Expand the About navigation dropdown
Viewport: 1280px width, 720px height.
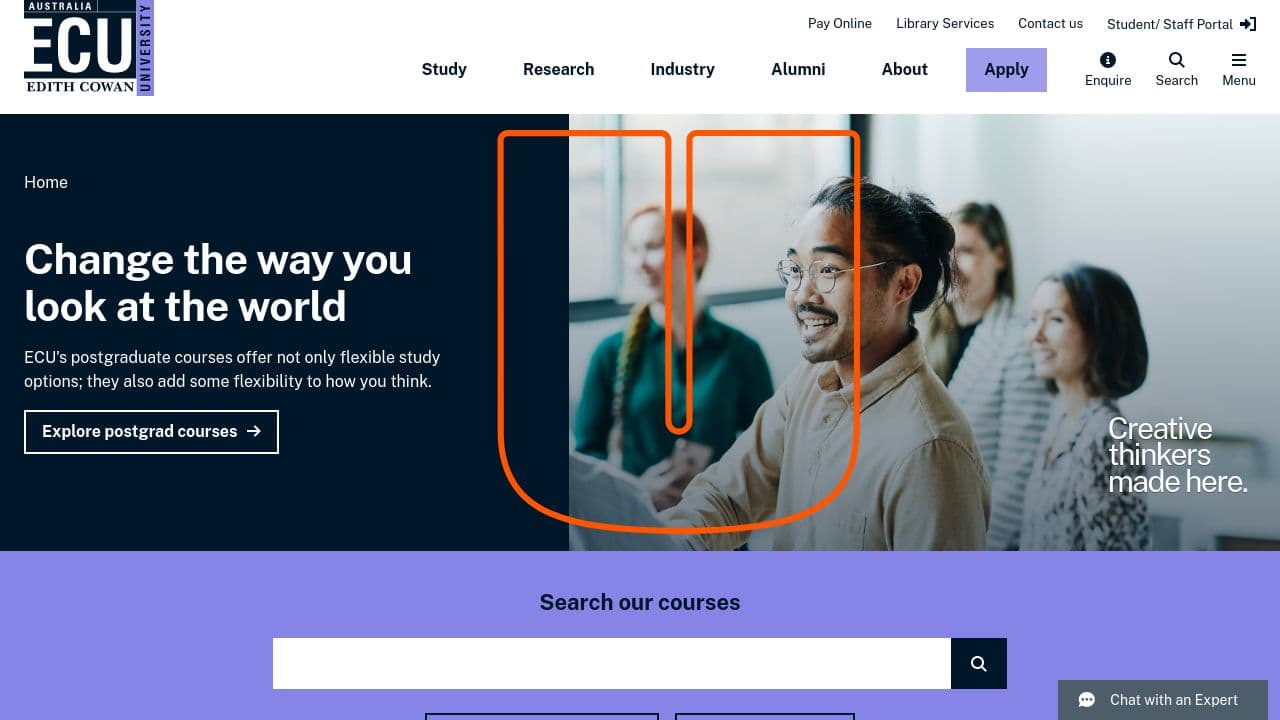(x=904, y=69)
